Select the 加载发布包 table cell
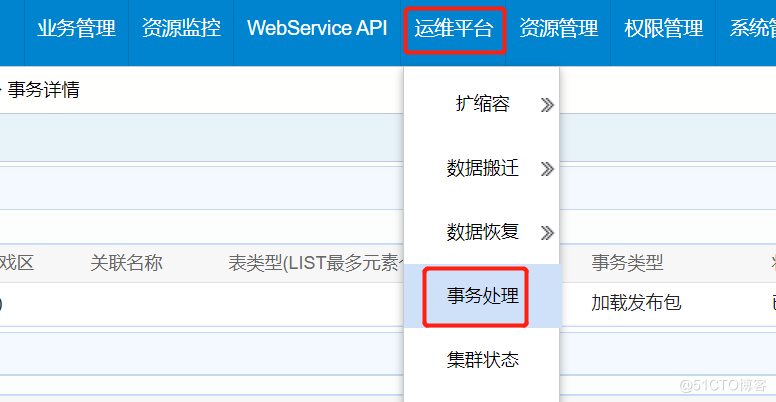This screenshot has height=402, width=776. coord(636,302)
